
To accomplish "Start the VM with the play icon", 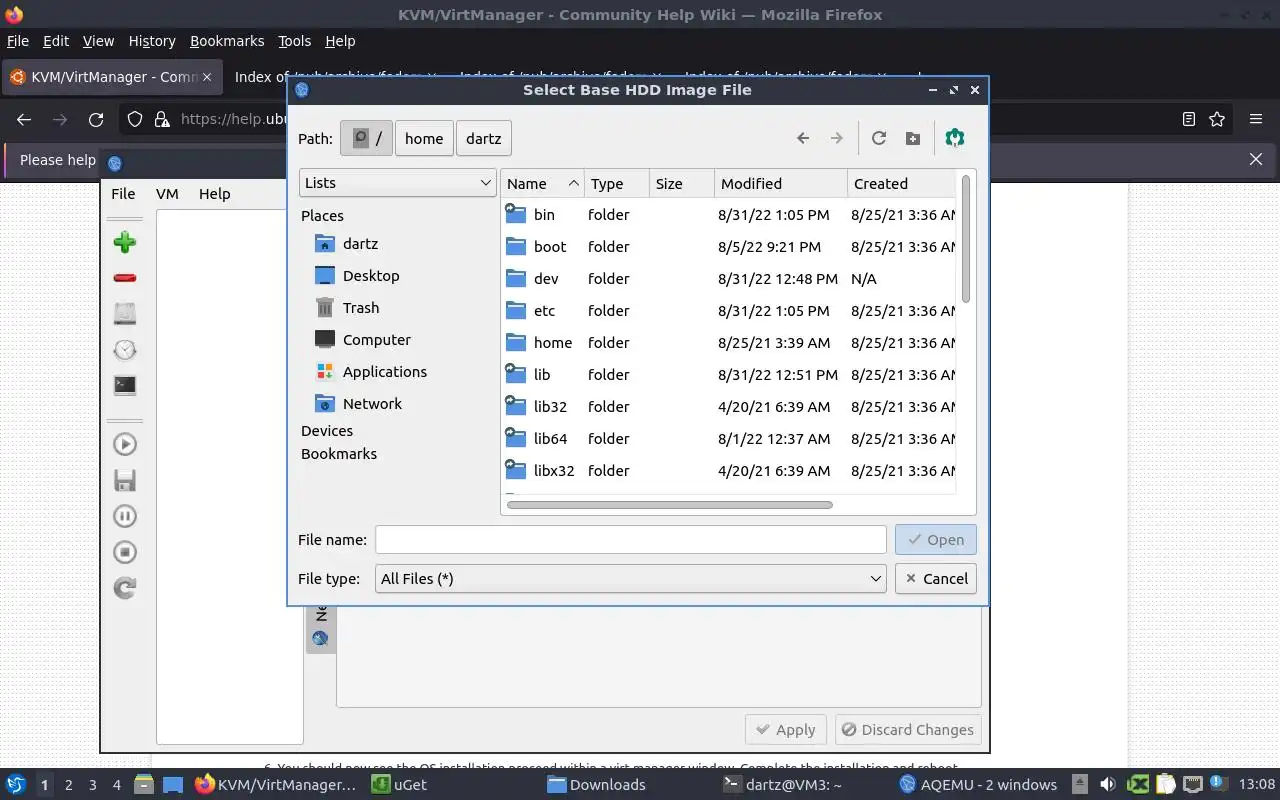I will [125, 444].
